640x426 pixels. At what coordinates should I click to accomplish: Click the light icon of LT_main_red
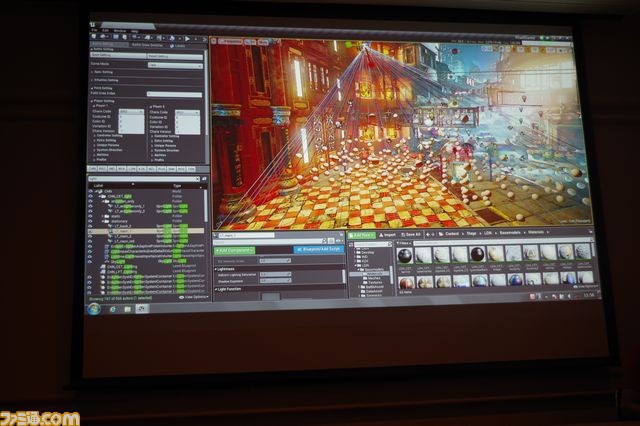[x=111, y=241]
